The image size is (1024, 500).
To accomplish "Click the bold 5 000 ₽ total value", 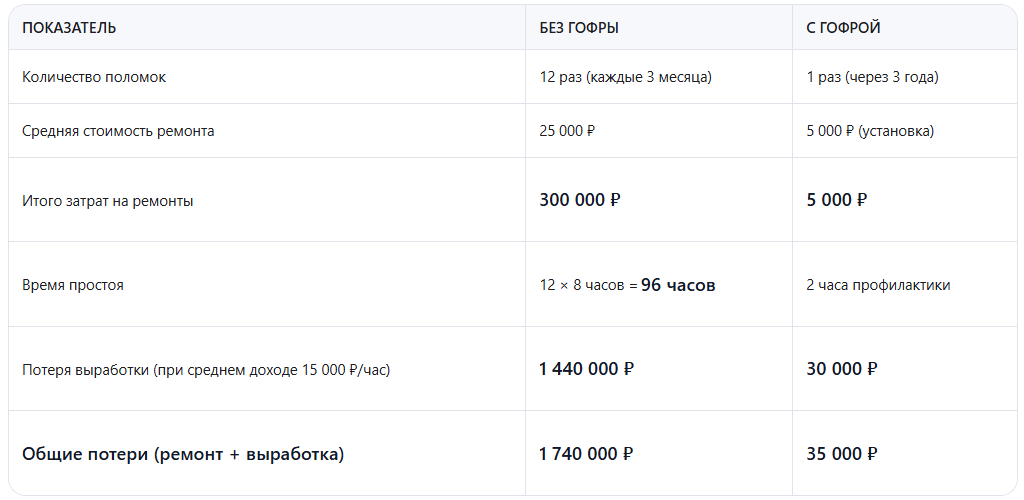I will coord(837,200).
